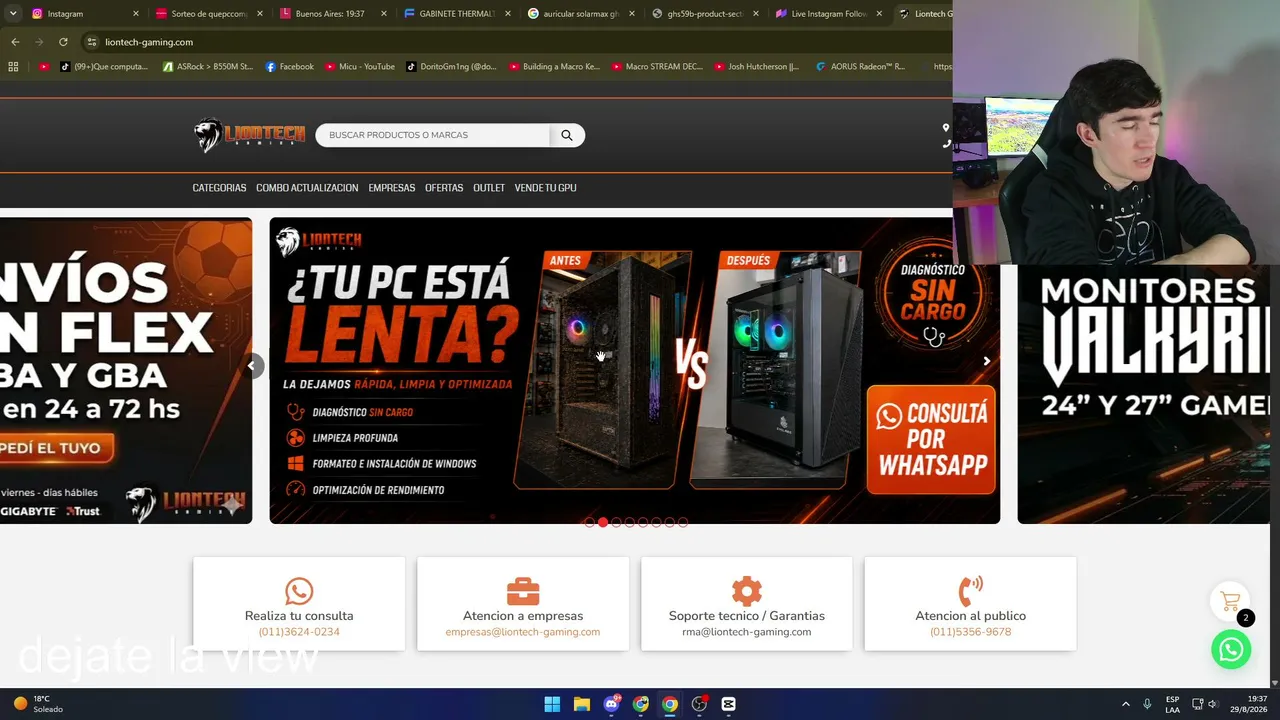Switch to the auricular solarmax tab
Screen dimensions: 1280x720
point(580,14)
